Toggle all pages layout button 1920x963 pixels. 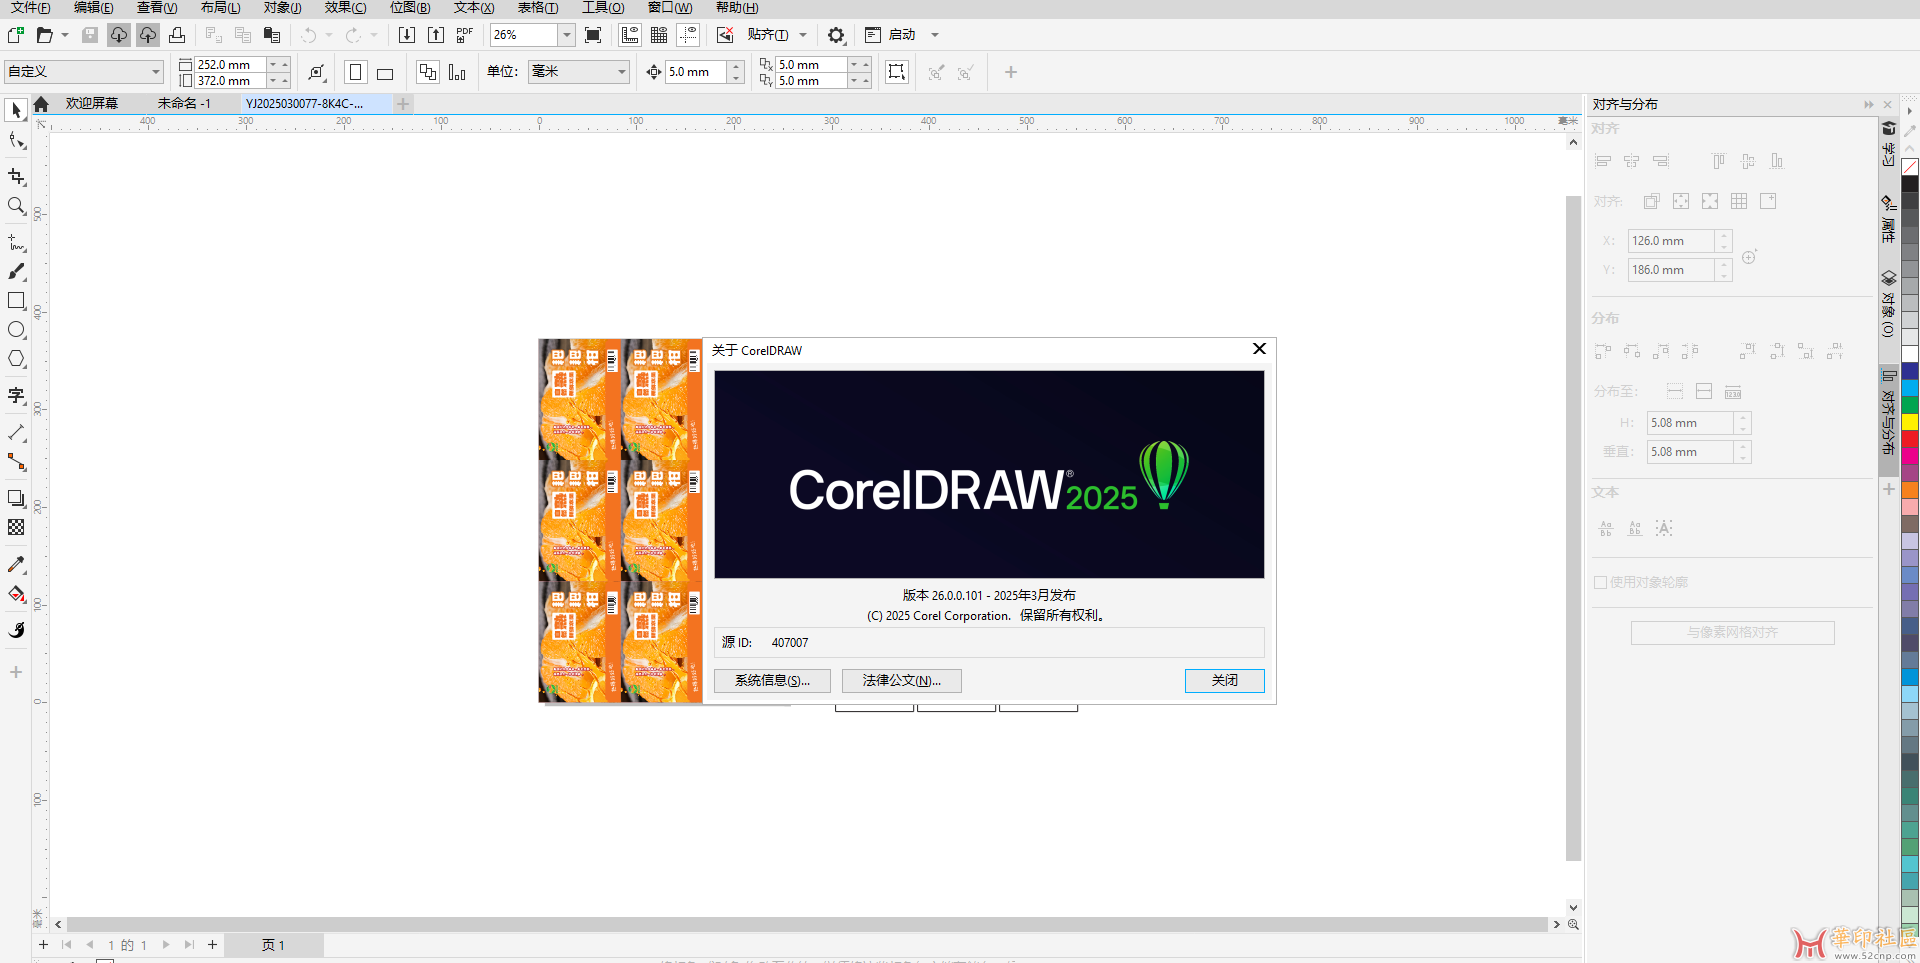tap(428, 72)
